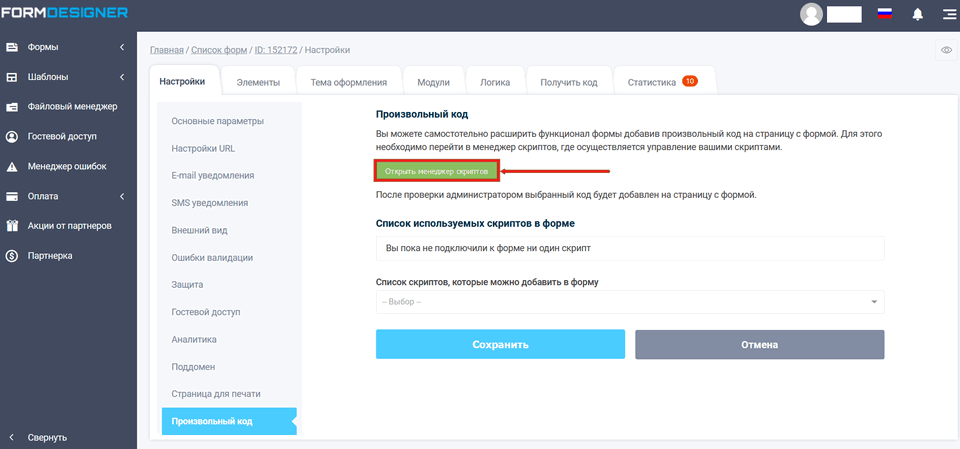Open the Логика tab
960x449 pixels.
(x=495, y=82)
